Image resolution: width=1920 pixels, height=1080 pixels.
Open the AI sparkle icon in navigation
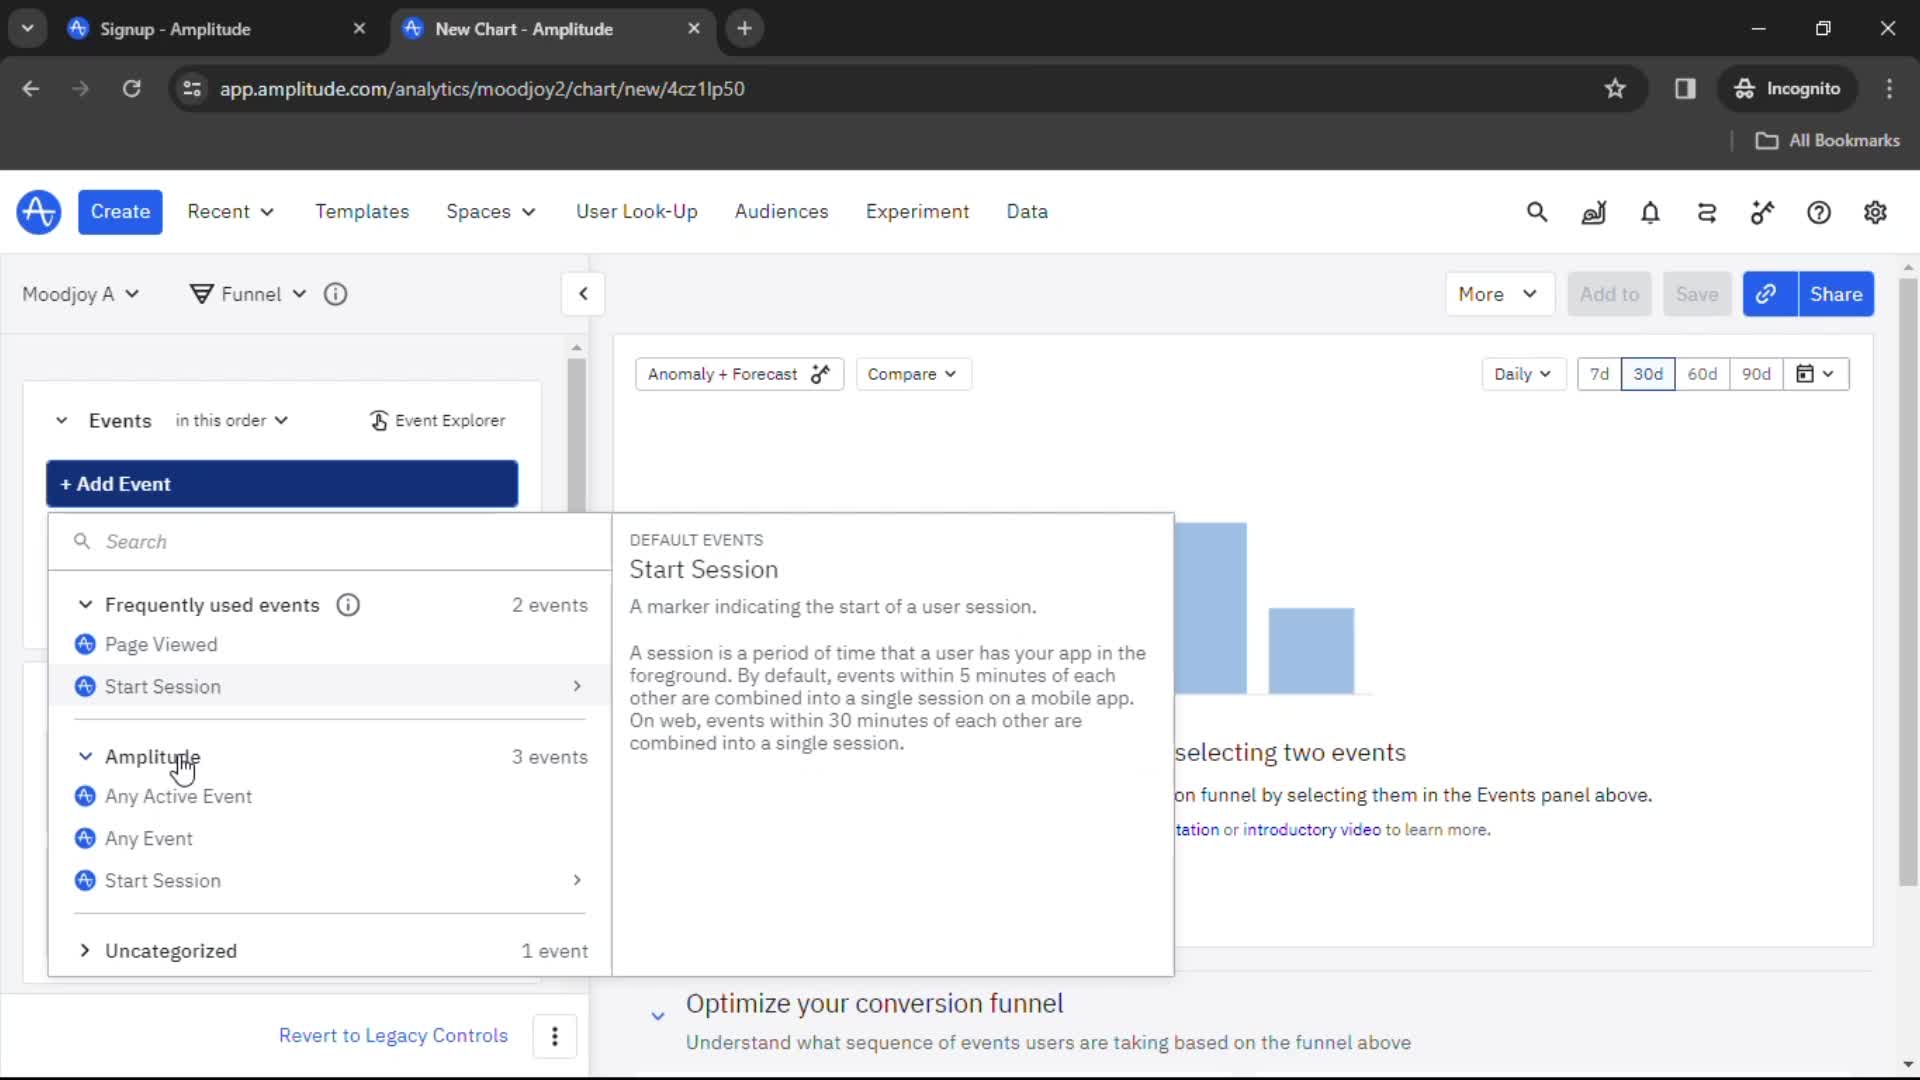tap(1762, 212)
